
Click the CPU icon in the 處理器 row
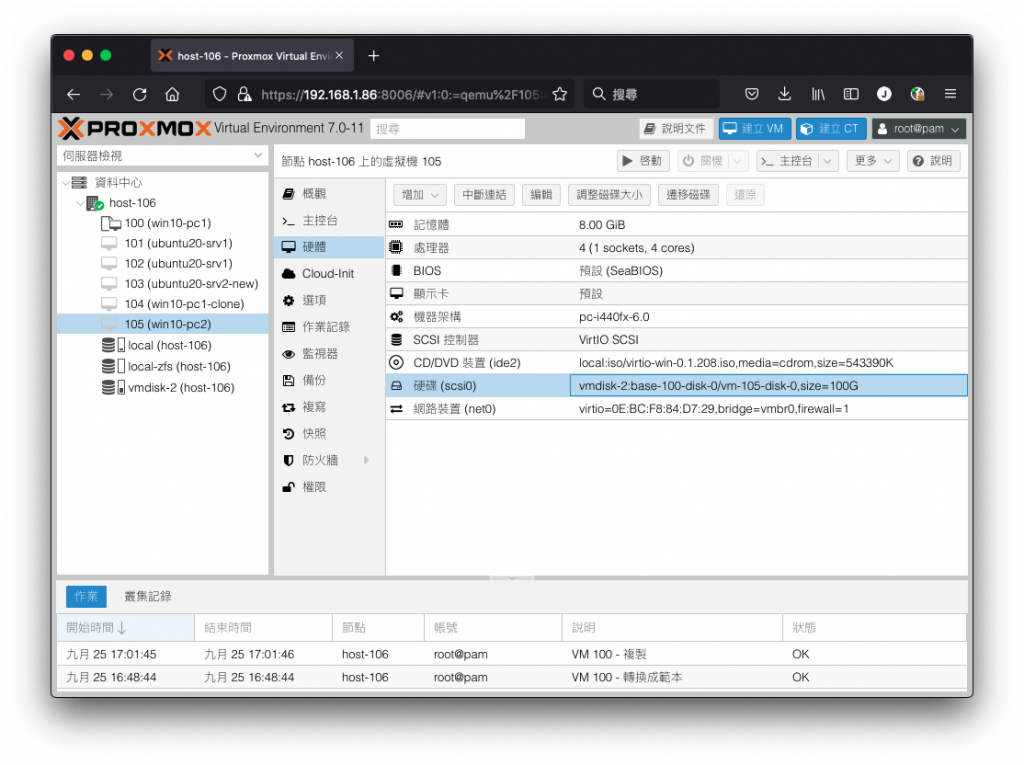(396, 247)
